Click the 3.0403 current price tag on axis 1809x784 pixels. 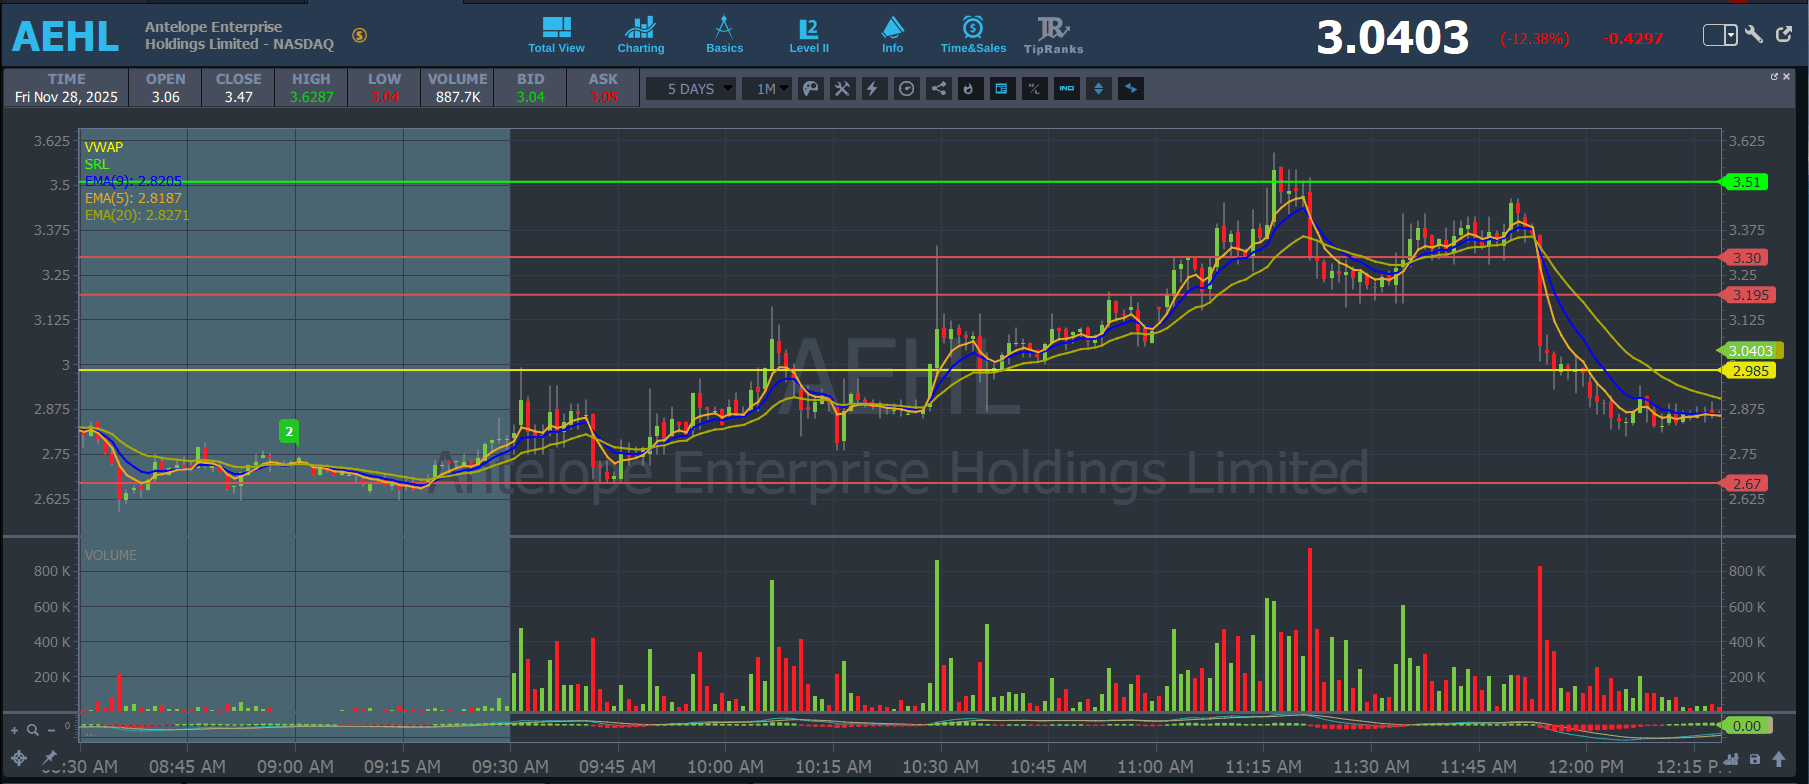click(1750, 351)
